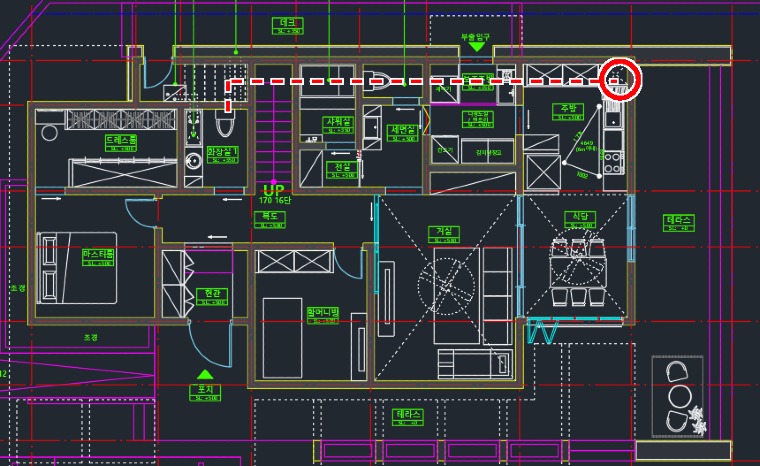Select the green 포치 entrance arrow
This screenshot has height=466, width=760.
(206, 375)
